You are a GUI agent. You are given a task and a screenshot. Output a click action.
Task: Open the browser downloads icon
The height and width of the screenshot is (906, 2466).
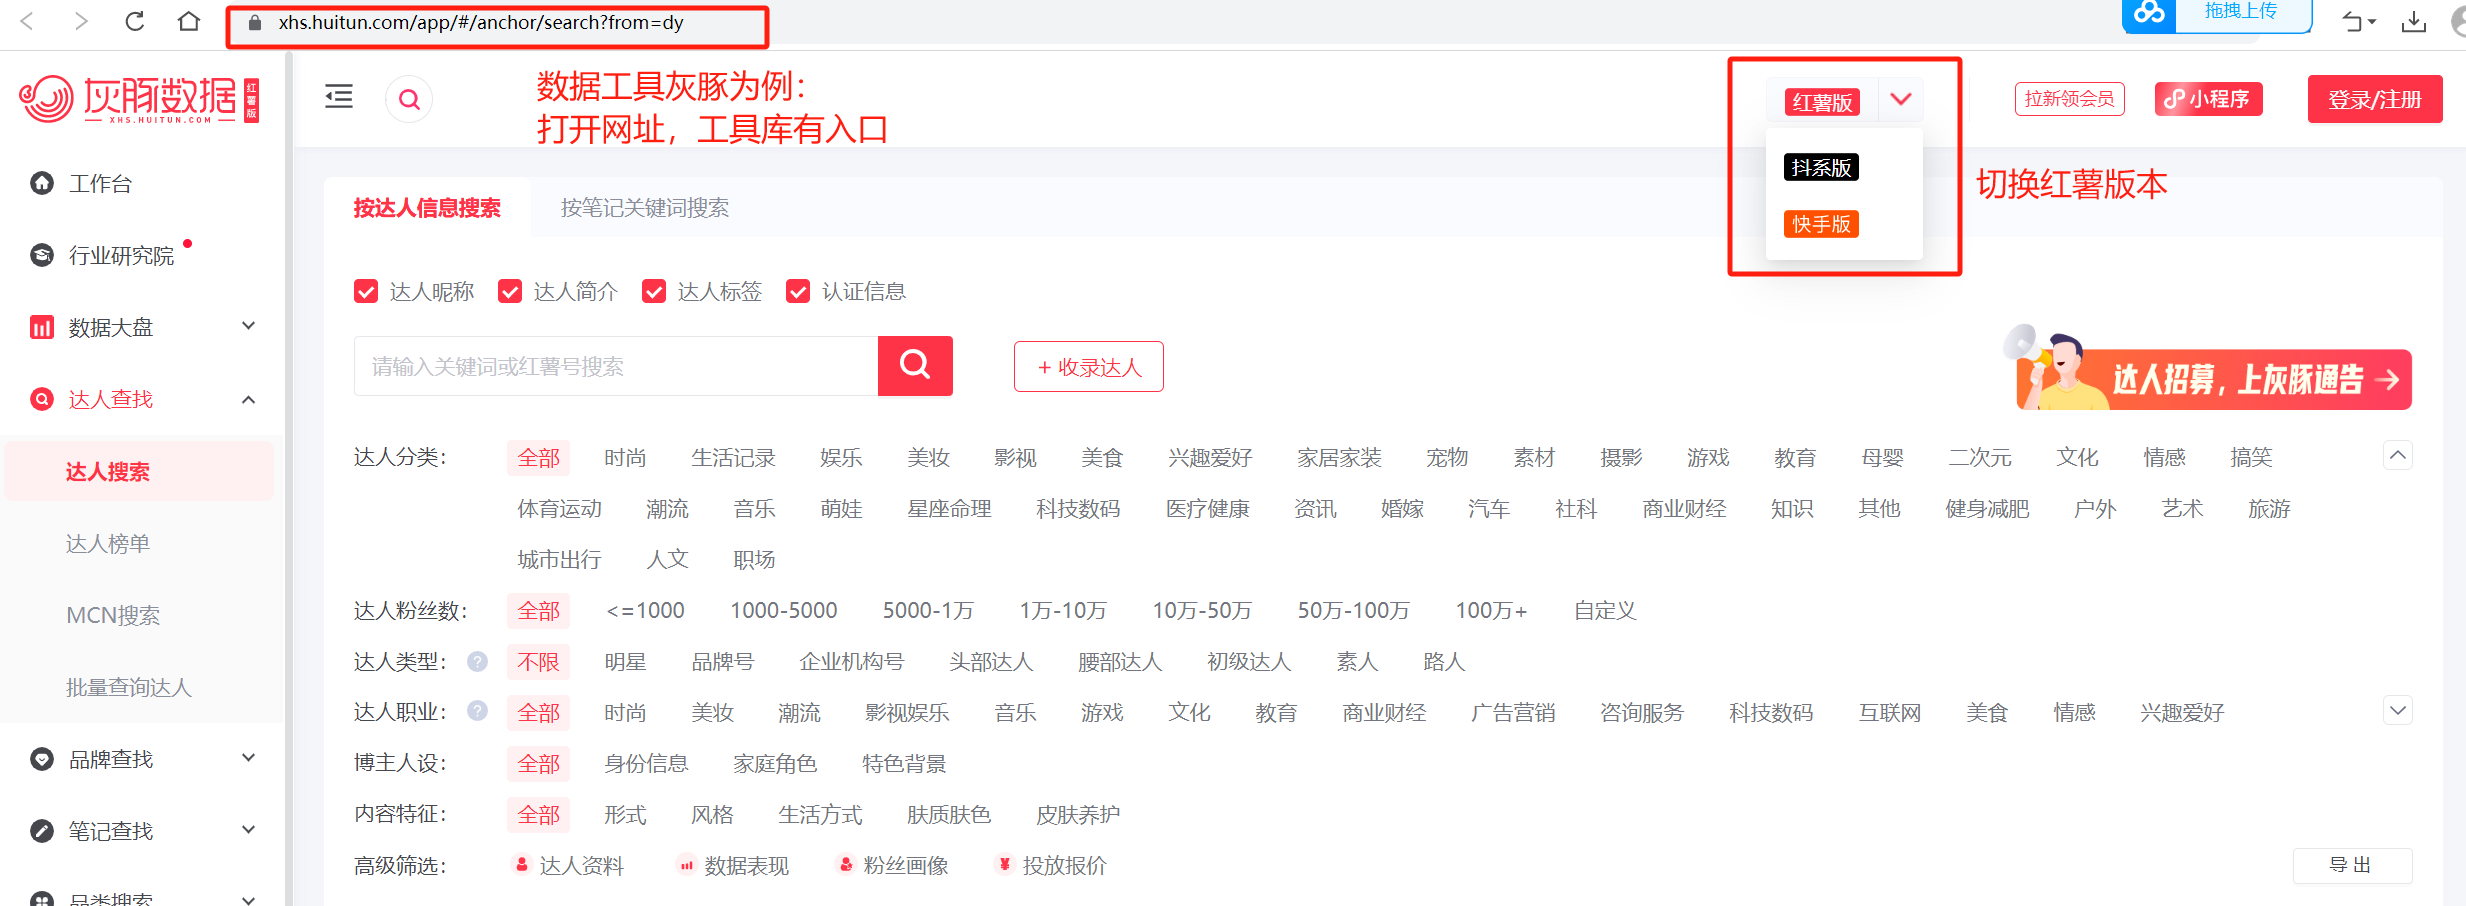pos(2414,21)
